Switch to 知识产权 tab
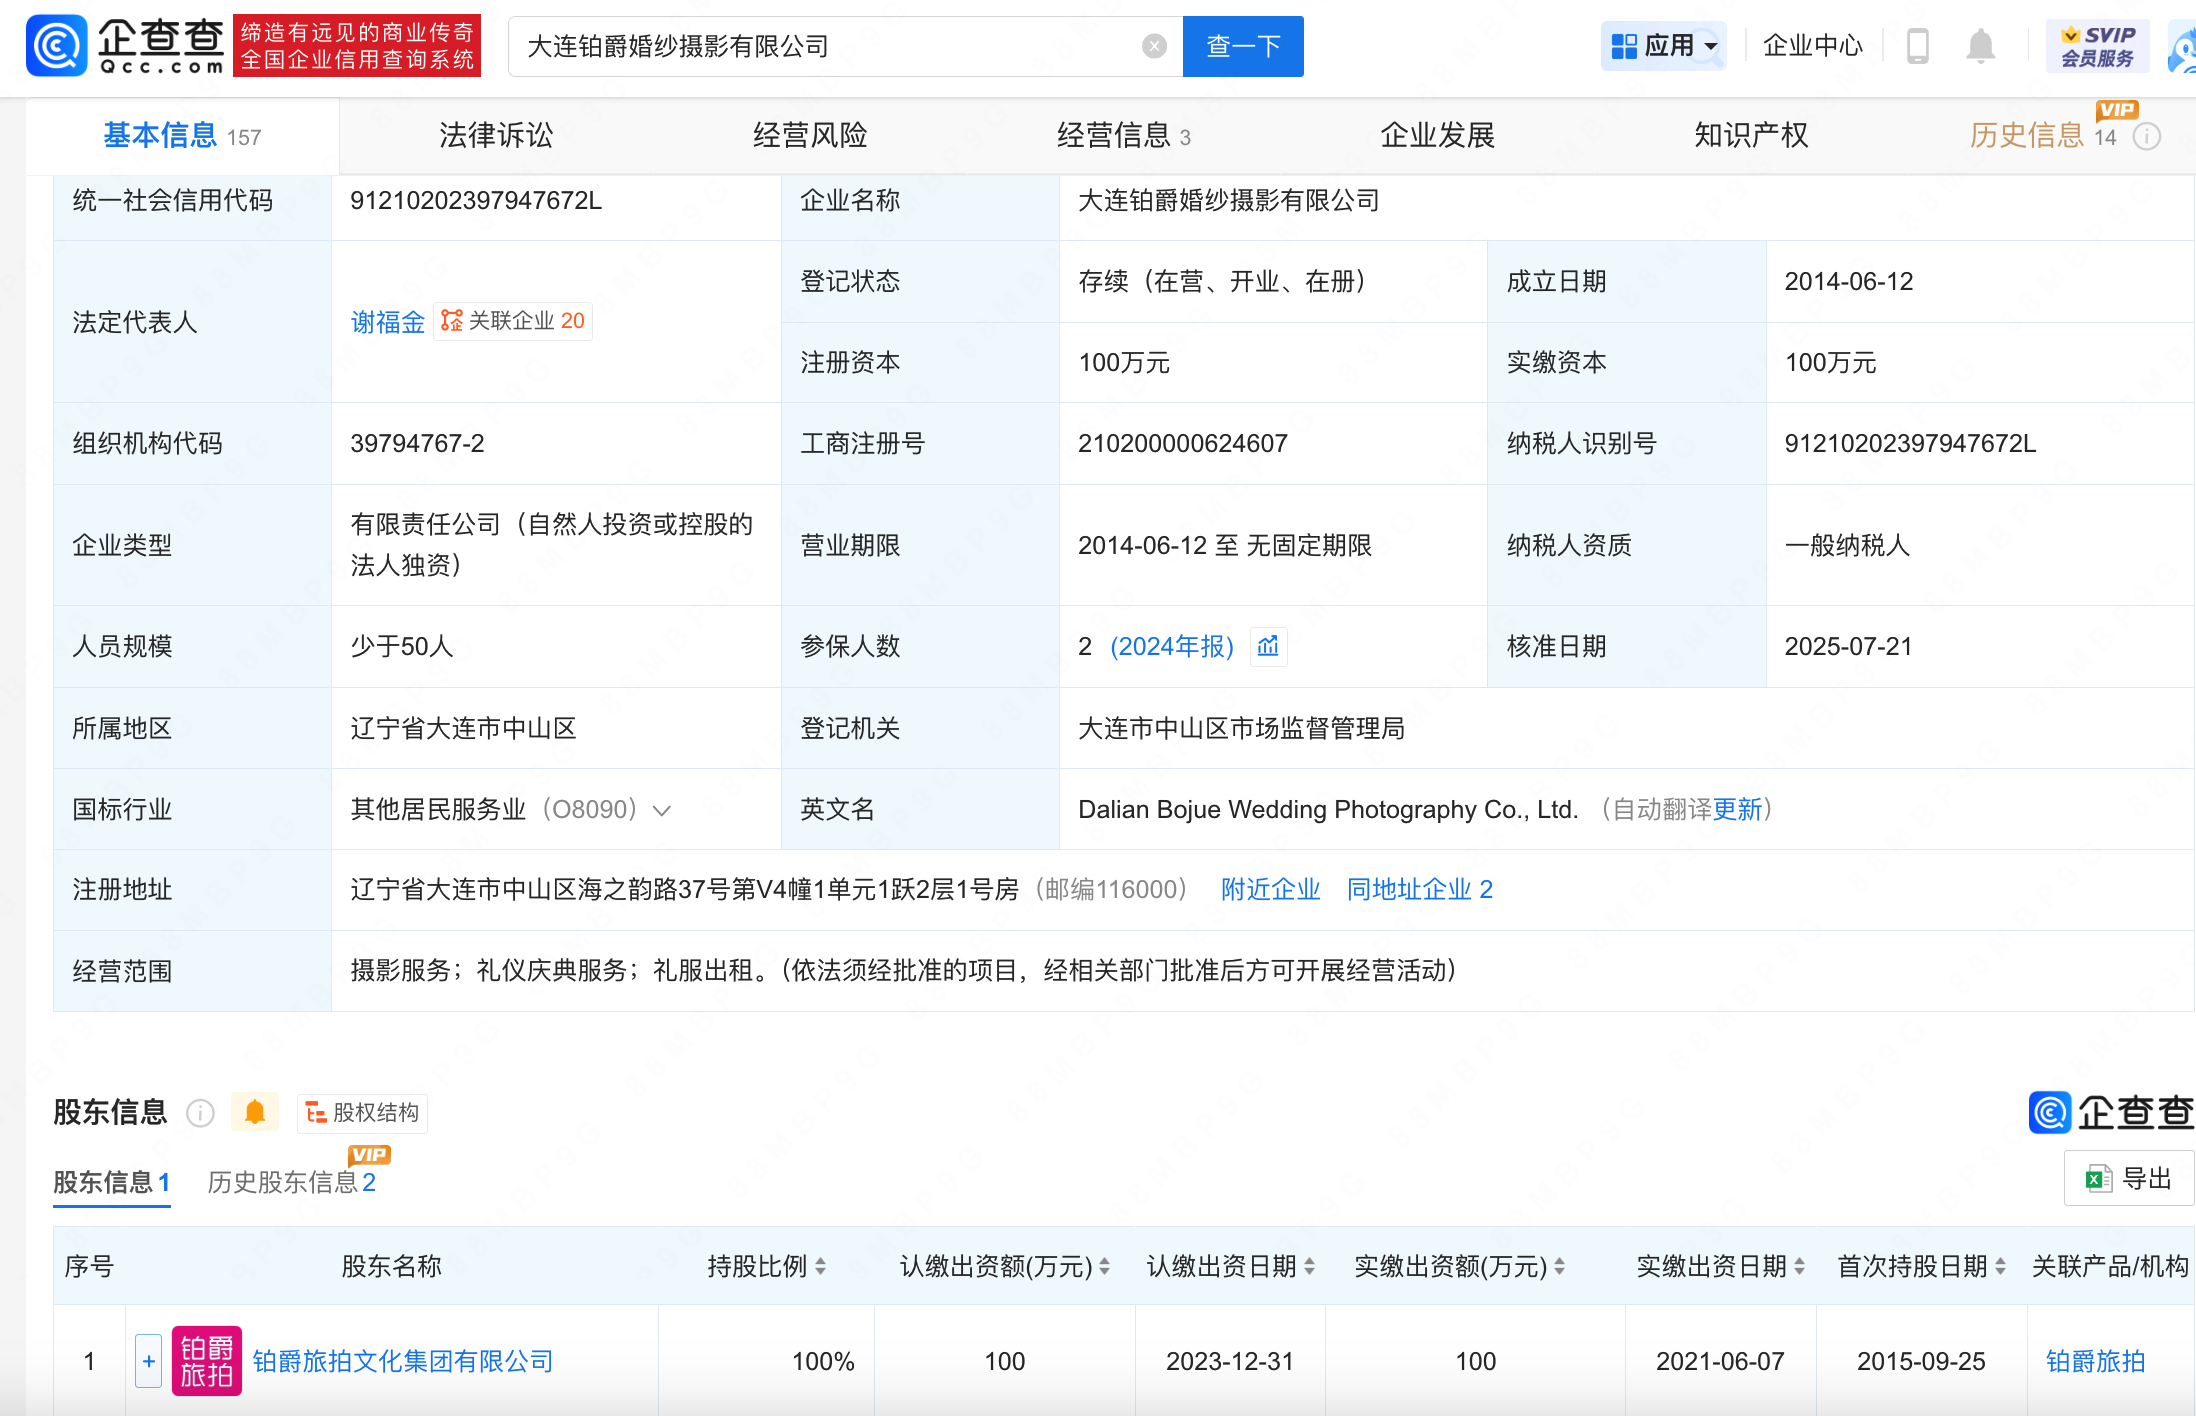The image size is (2196, 1416). tap(1751, 136)
